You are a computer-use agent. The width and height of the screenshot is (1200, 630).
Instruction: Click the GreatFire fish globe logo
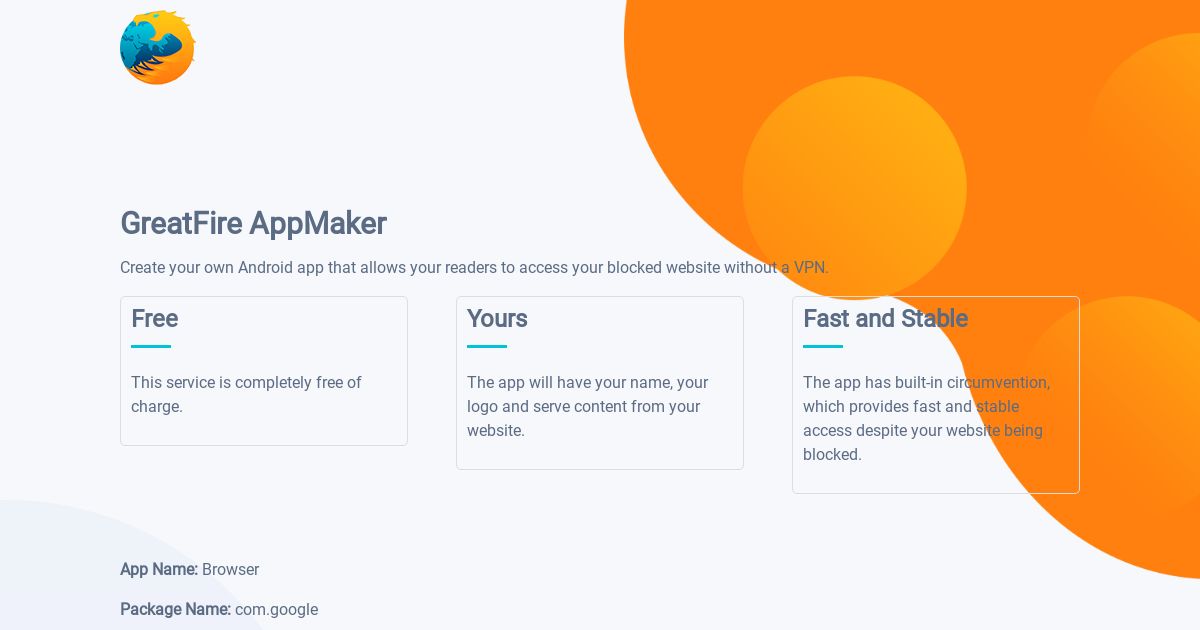157,47
